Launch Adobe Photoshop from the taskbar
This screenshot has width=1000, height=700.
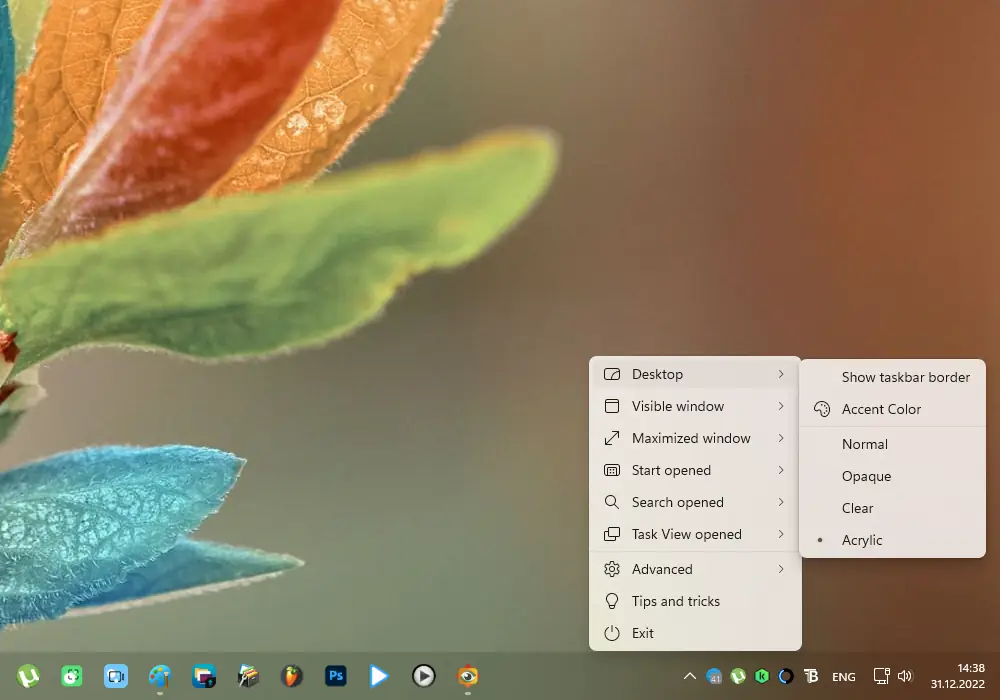point(335,676)
